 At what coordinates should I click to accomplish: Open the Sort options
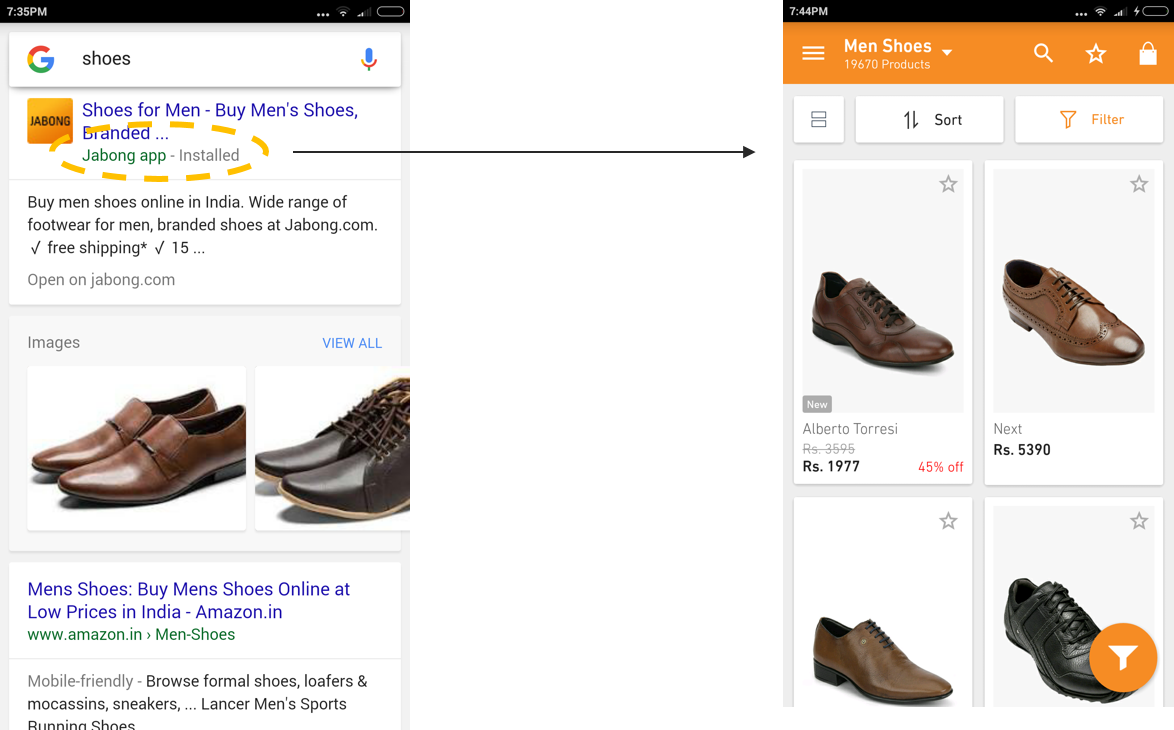[930, 120]
